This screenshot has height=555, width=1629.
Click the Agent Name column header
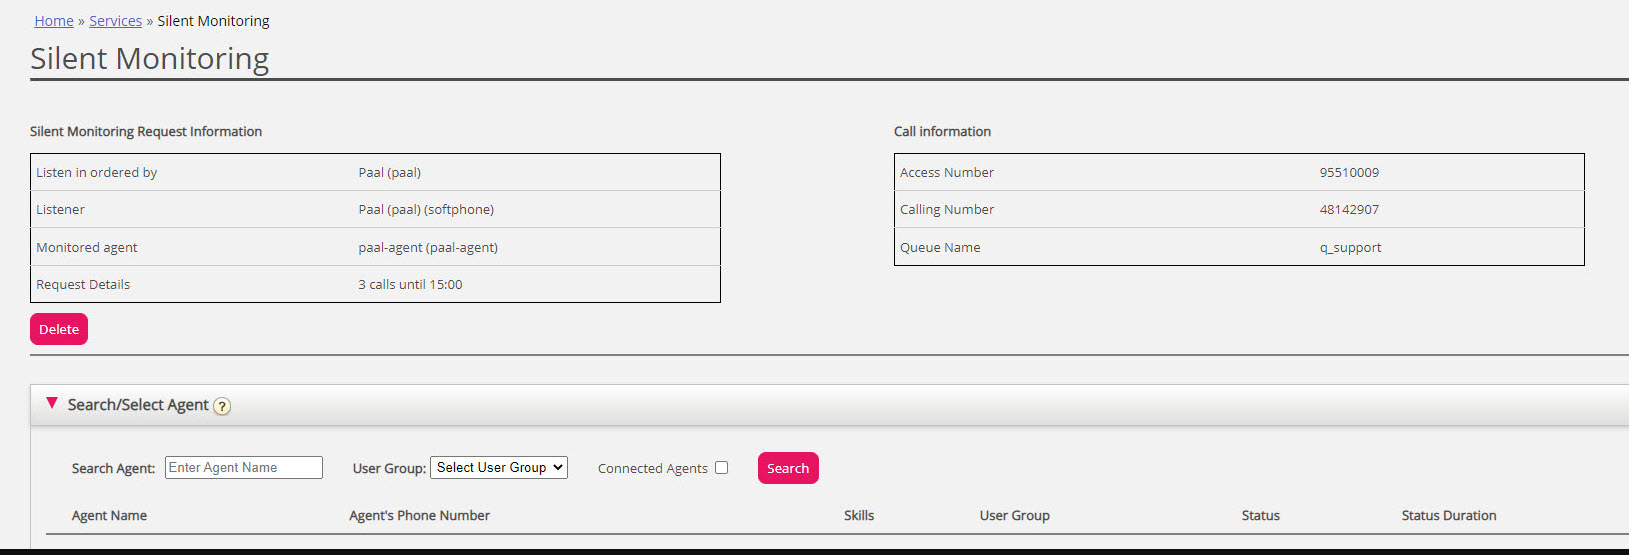(x=109, y=515)
